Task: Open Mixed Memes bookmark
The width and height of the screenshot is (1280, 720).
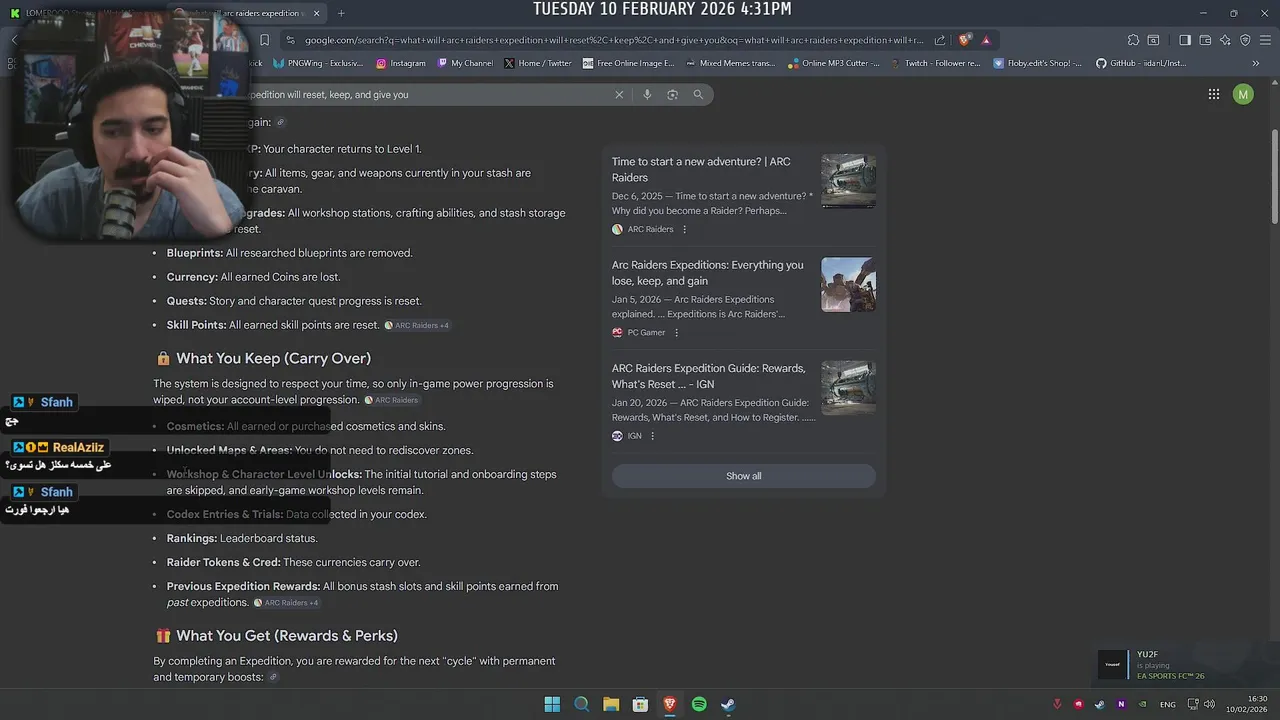Action: coord(730,63)
